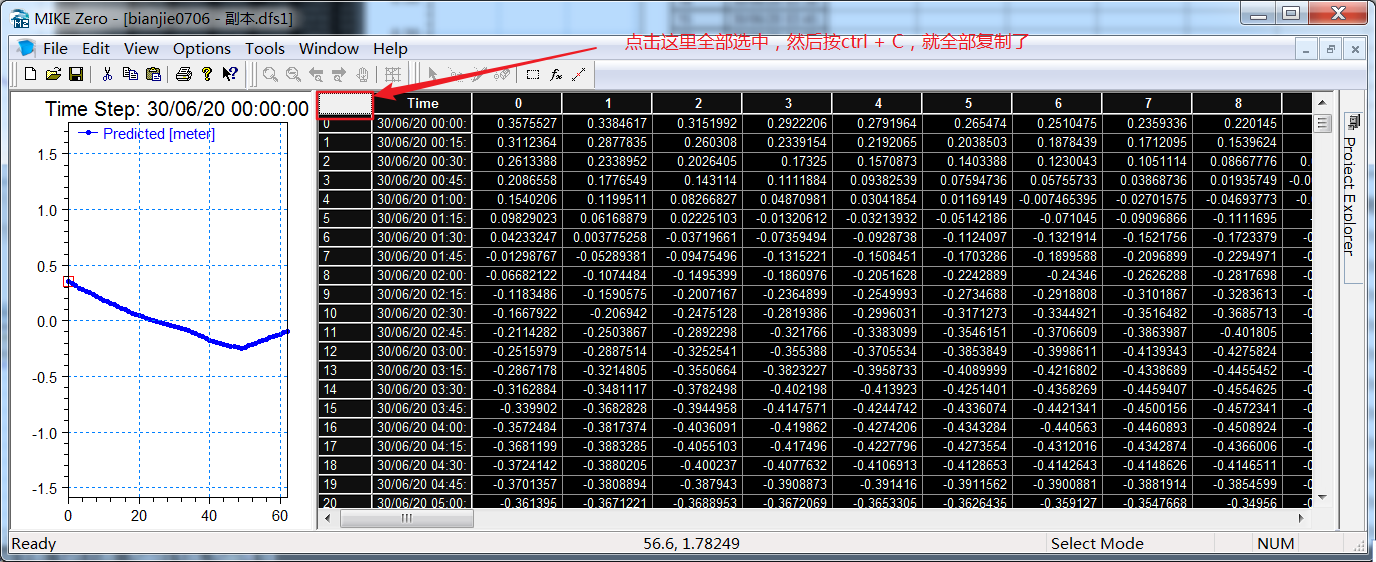
Task: Click the Copy toolbar icon
Action: (x=130, y=73)
